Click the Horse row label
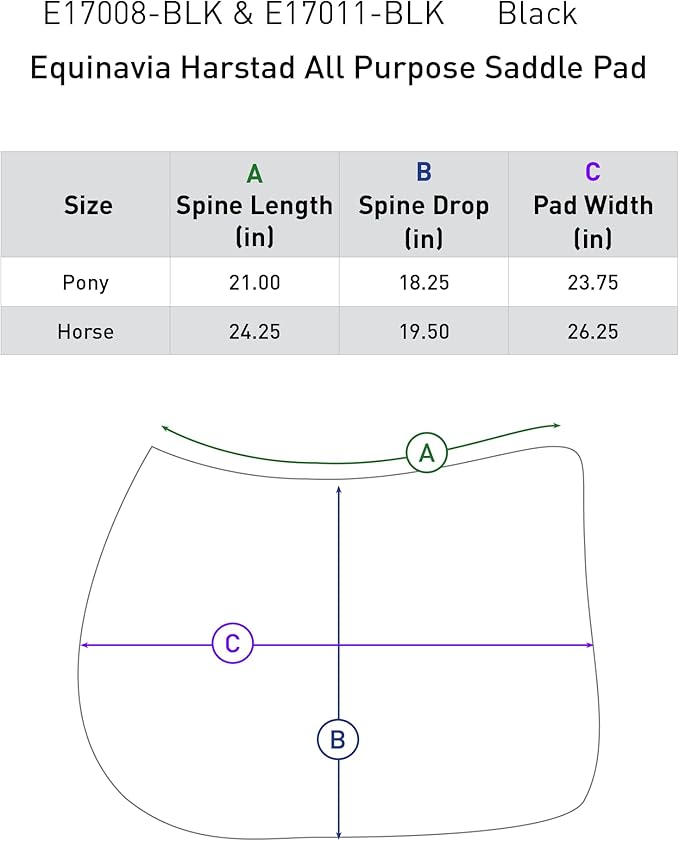Screen dimensions: 679x841 [85, 331]
